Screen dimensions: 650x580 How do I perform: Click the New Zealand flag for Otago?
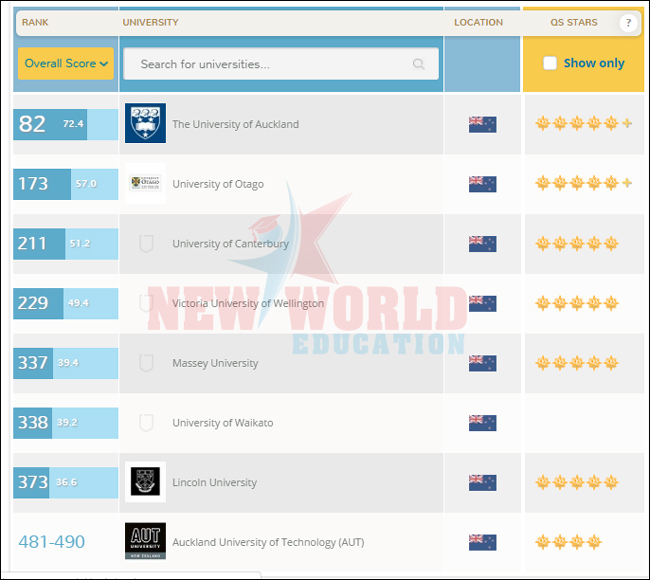(483, 184)
